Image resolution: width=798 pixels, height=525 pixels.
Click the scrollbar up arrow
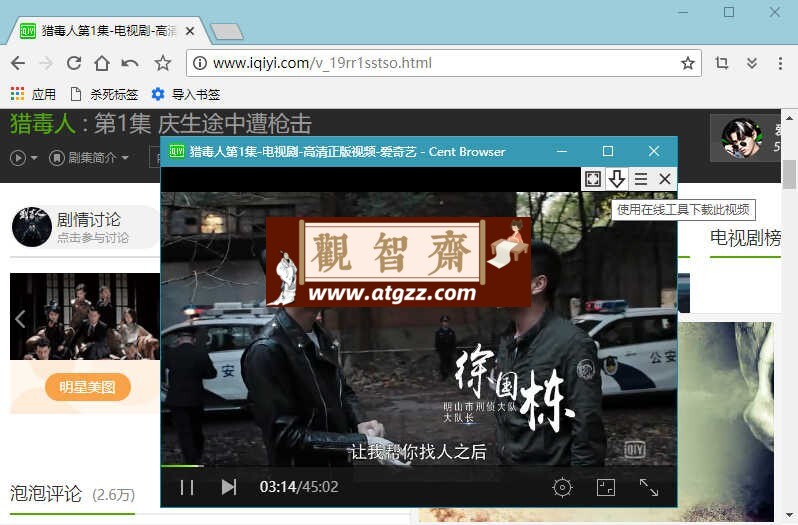789,118
